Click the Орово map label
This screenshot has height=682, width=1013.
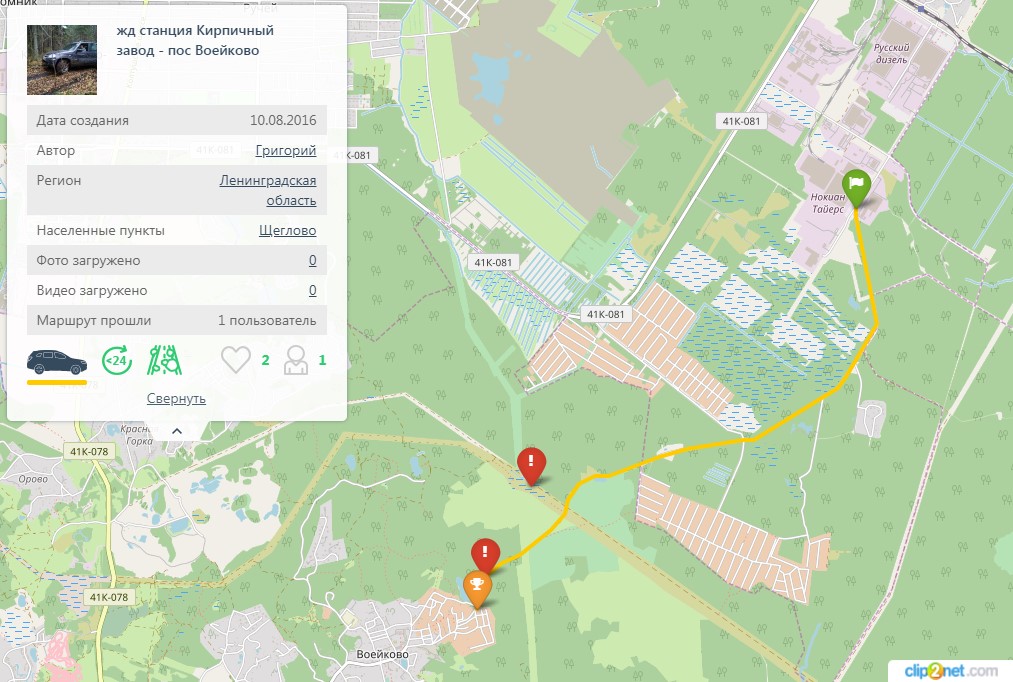[x=33, y=479]
